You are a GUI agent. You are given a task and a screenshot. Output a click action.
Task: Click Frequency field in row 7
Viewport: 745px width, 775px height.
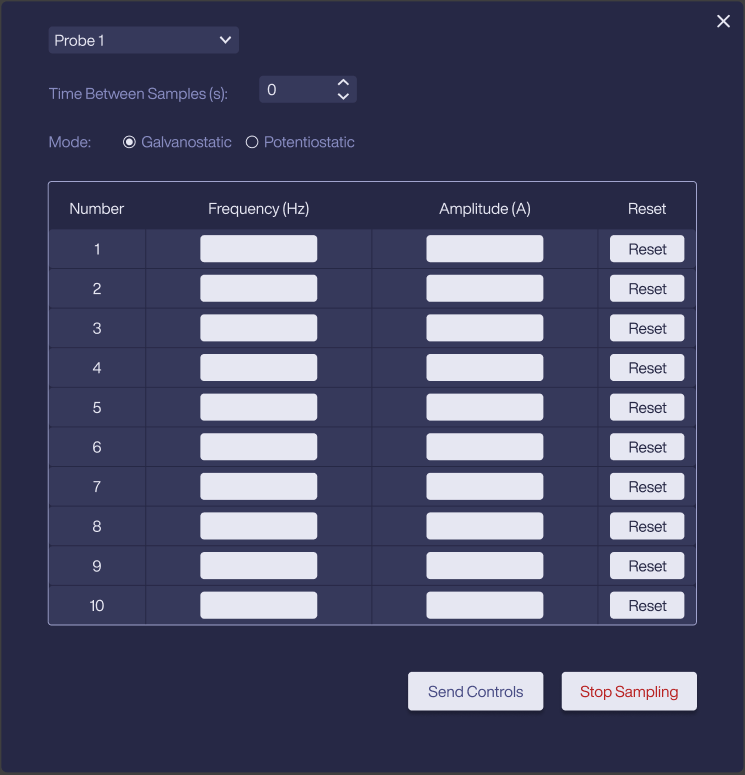coord(259,486)
